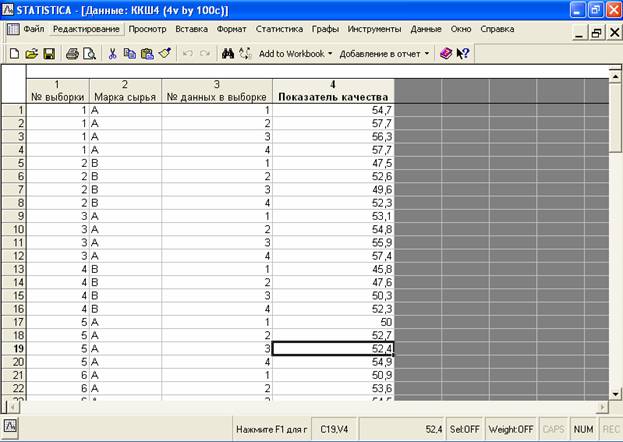Click the CAPS status bar indicator
The width and height of the screenshot is (623, 442).
pos(553,429)
